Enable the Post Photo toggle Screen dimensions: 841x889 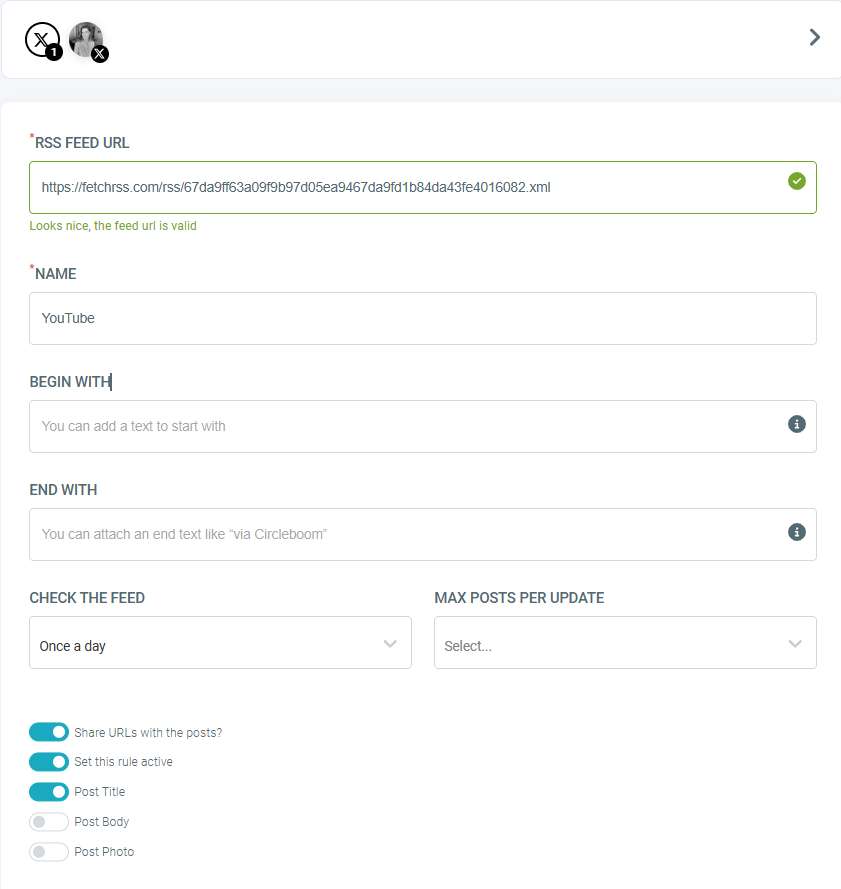point(49,852)
